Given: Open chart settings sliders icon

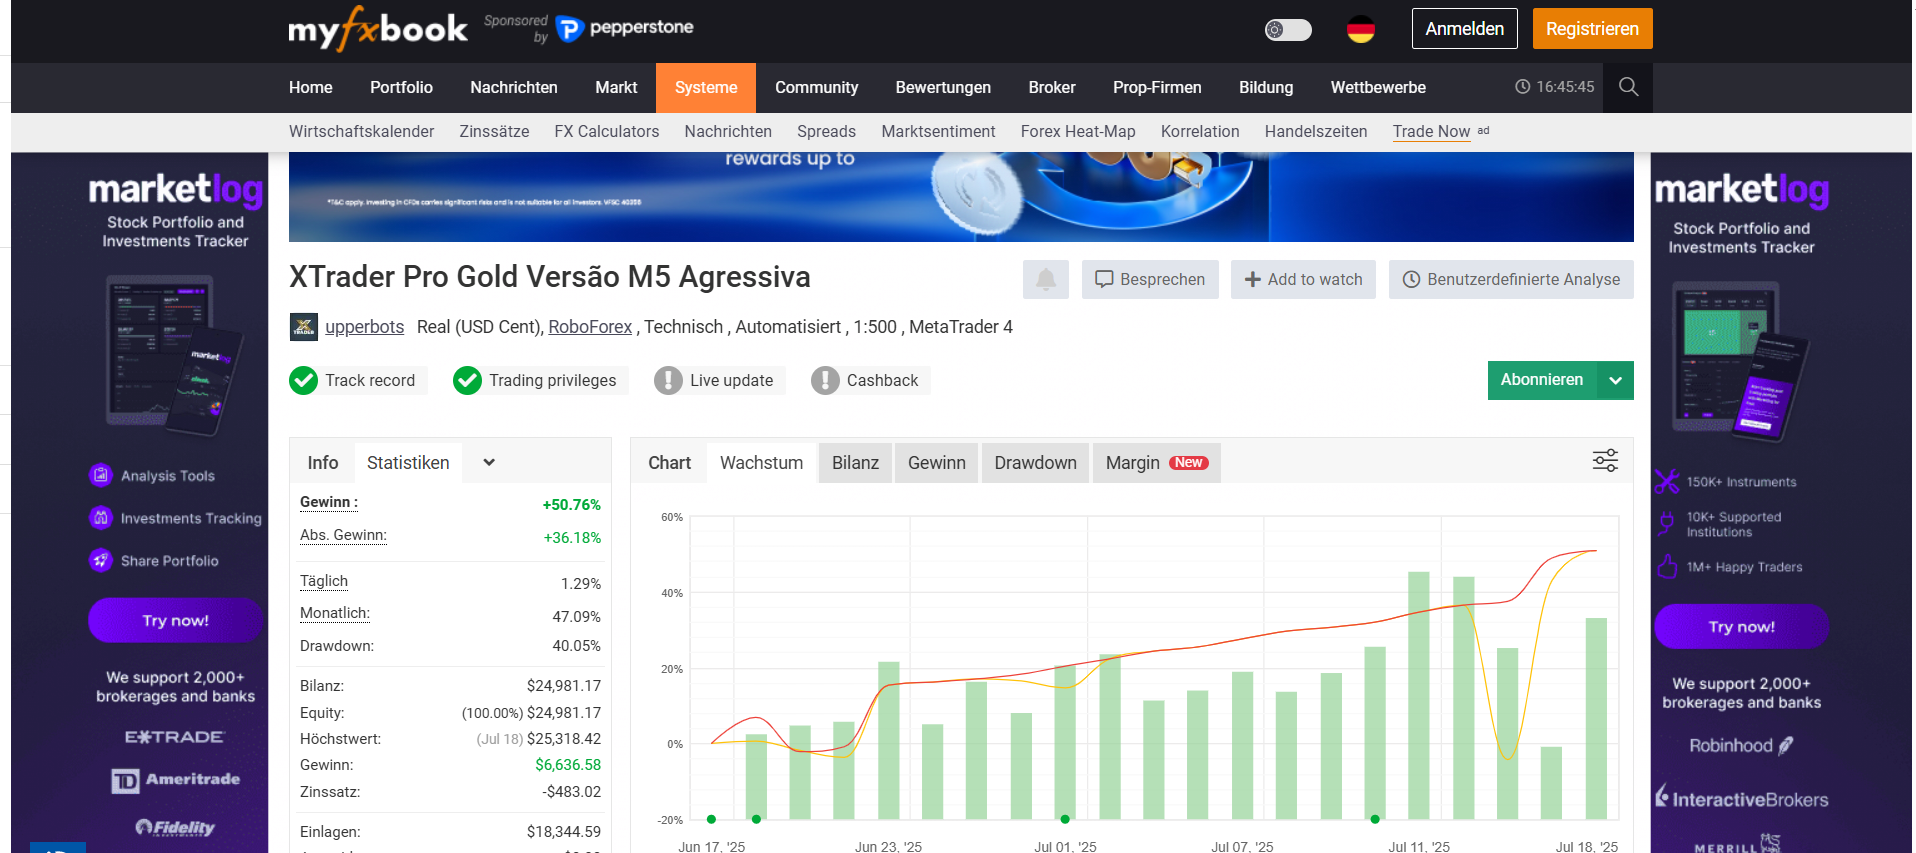Looking at the screenshot, I should [x=1605, y=460].
